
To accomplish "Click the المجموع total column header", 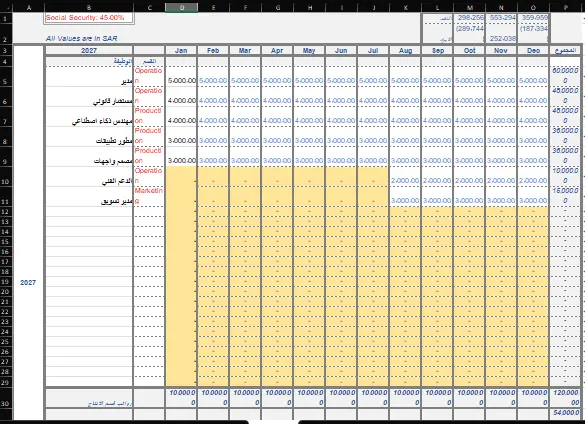I will tap(565, 50).
